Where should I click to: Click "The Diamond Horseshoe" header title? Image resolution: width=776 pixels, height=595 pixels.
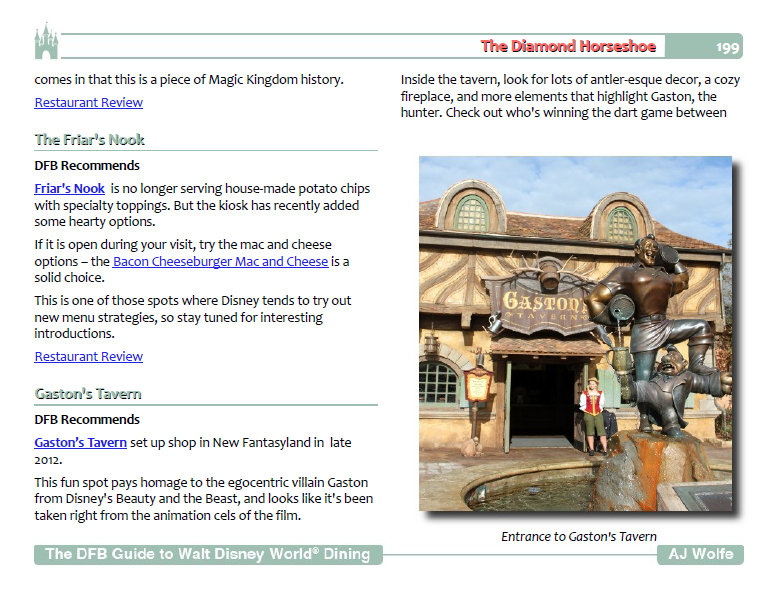568,46
